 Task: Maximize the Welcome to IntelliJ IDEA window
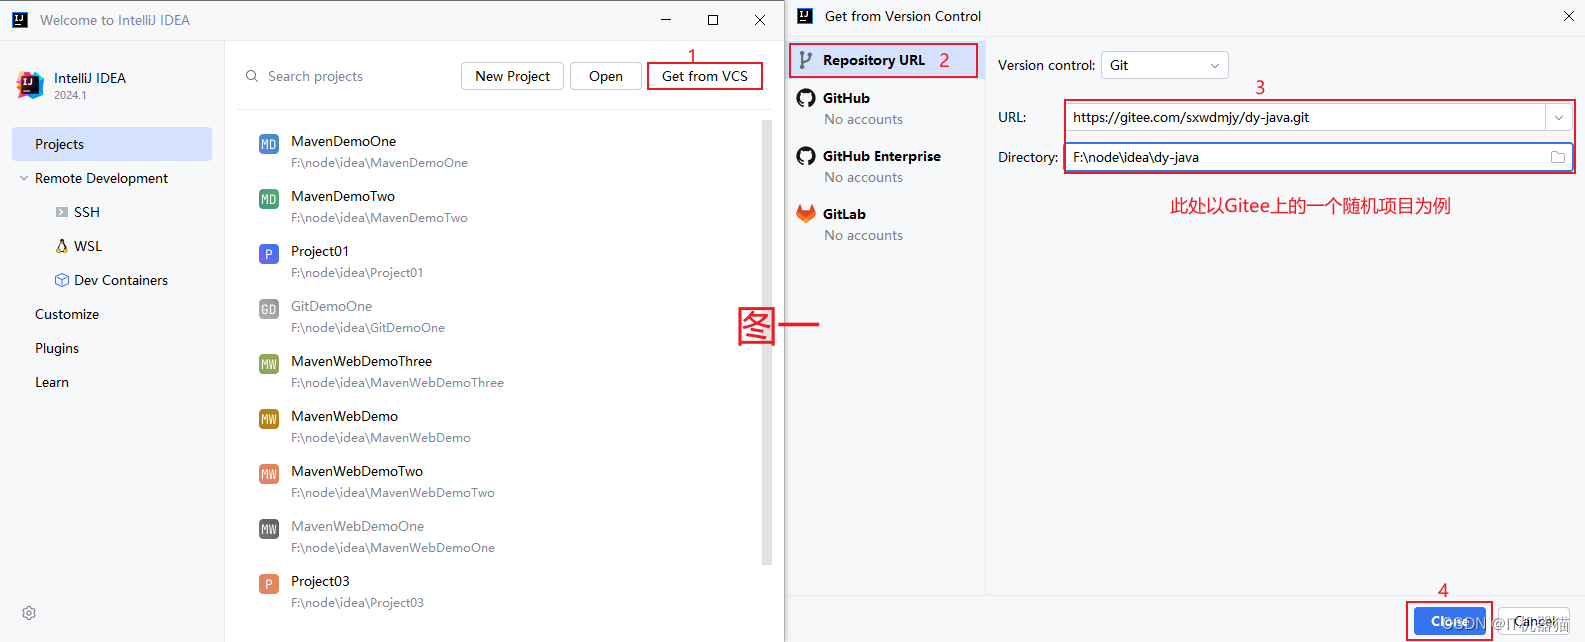coord(713,20)
